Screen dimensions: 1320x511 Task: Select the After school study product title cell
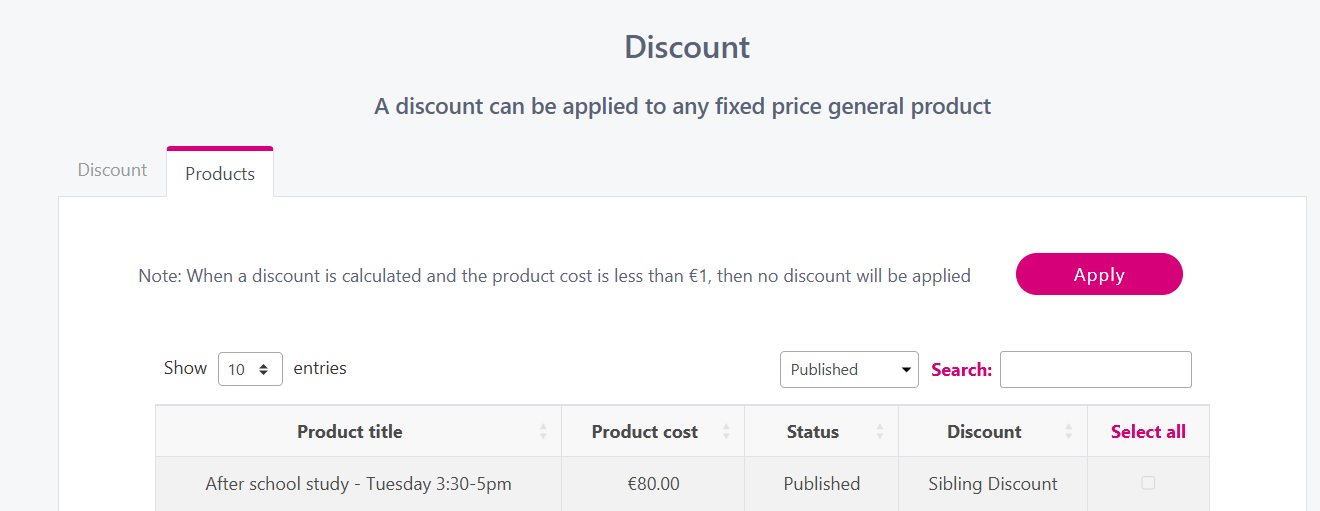(358, 484)
